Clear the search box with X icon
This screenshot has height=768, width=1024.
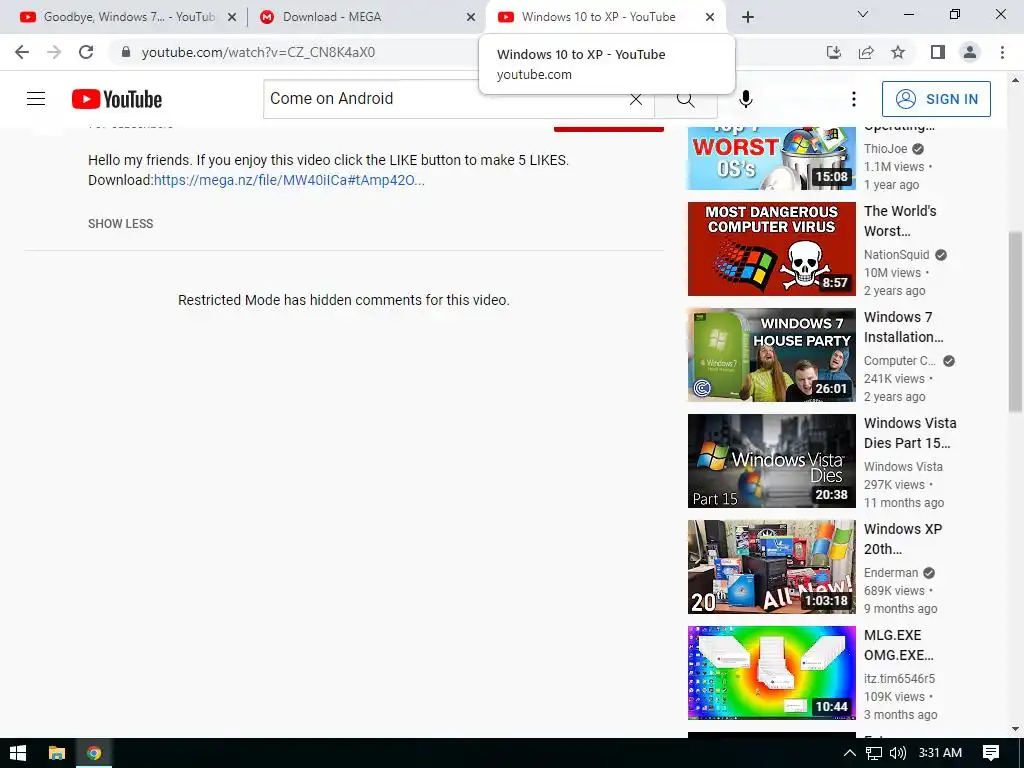pyautogui.click(x=635, y=99)
